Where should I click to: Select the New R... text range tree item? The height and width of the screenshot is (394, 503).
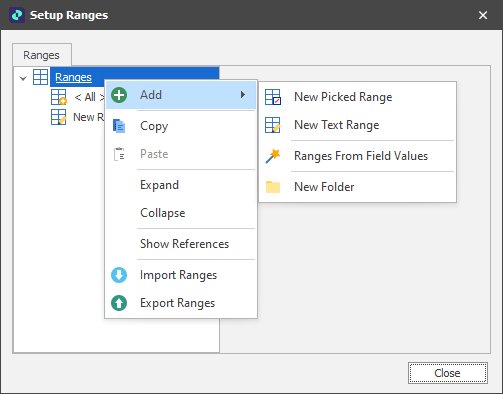pyautogui.click(x=78, y=117)
